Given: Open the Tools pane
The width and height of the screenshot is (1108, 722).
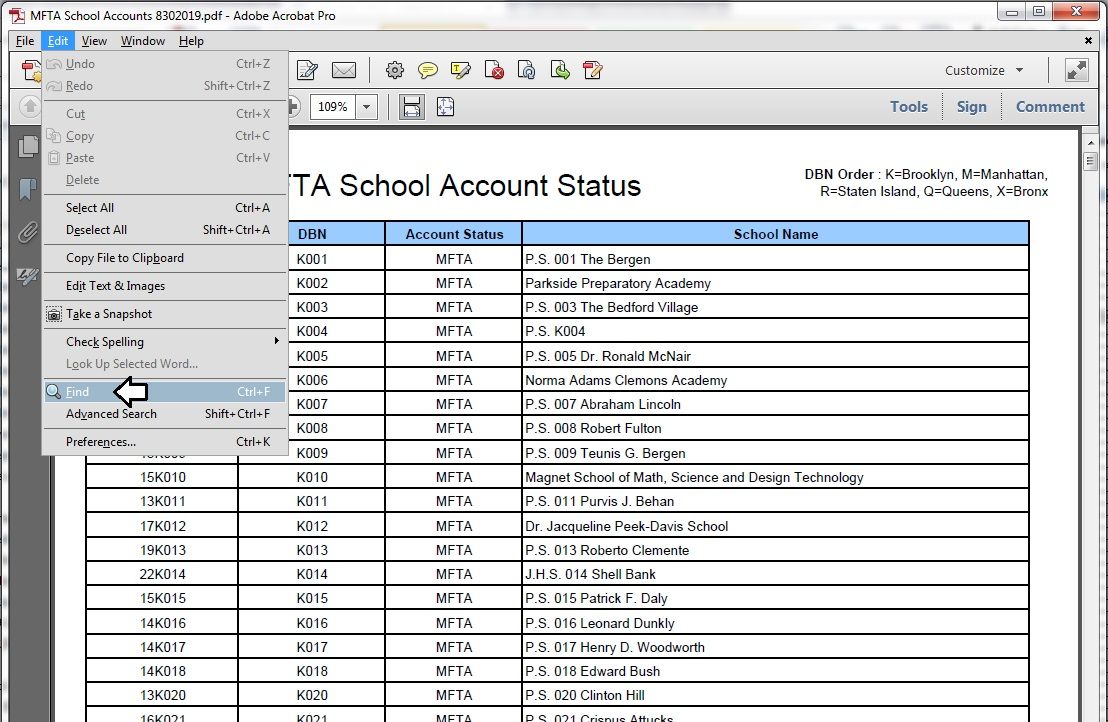Looking at the screenshot, I should (909, 107).
